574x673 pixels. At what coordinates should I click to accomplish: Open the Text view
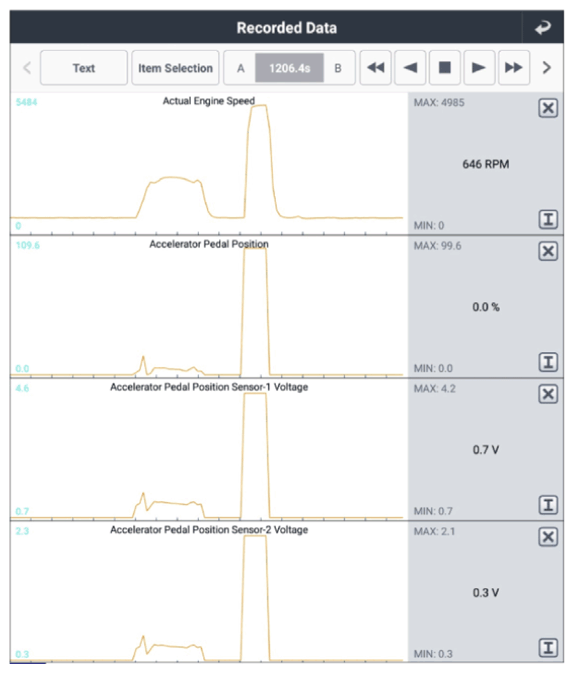84,68
